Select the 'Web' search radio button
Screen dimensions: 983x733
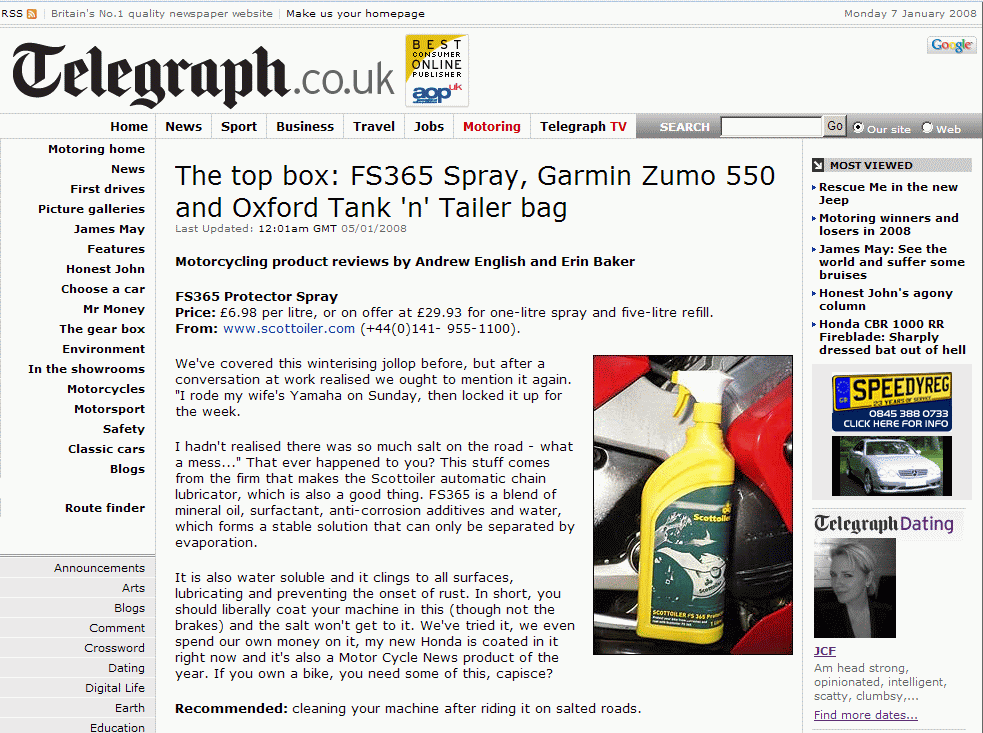point(927,128)
